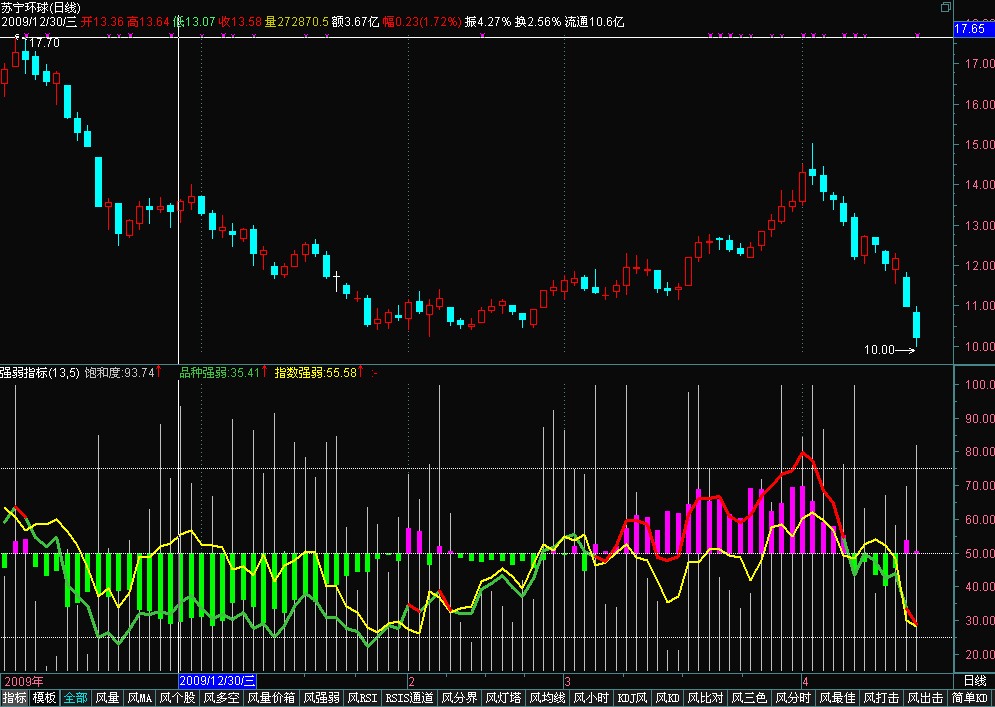Switch to the 风KD indicator tab
The image size is (995, 707).
[x=668, y=698]
